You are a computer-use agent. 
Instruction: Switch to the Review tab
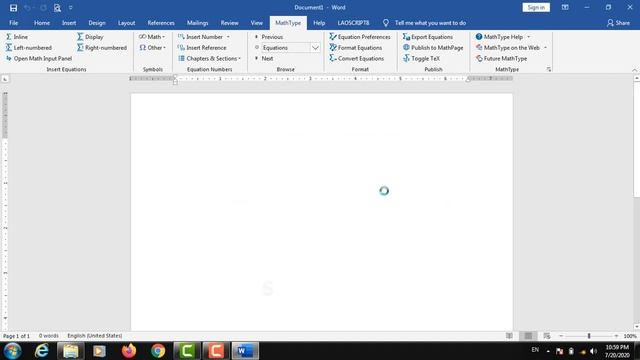pyautogui.click(x=229, y=23)
